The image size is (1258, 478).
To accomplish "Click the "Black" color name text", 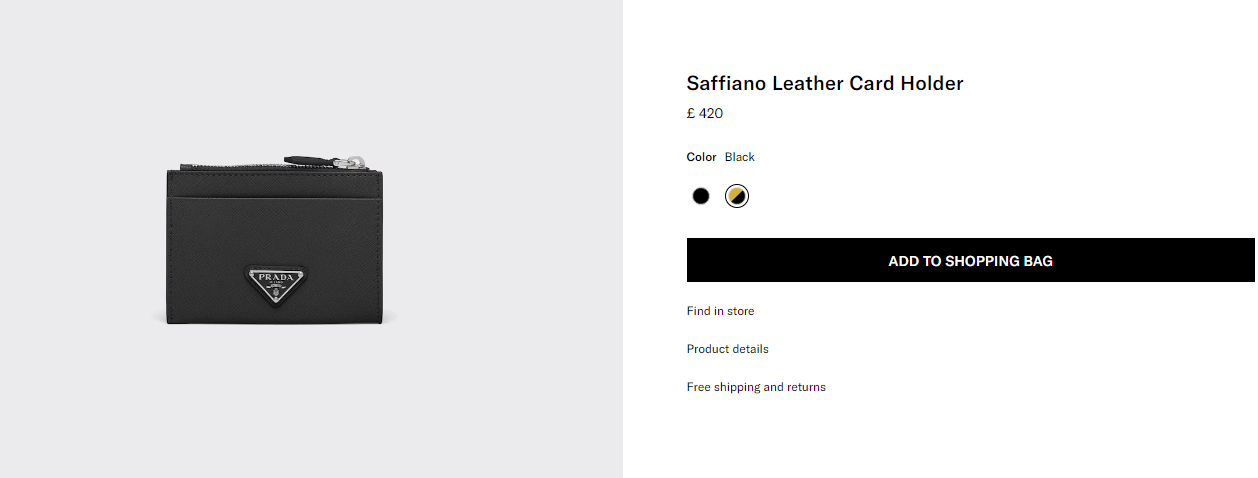I will point(740,157).
